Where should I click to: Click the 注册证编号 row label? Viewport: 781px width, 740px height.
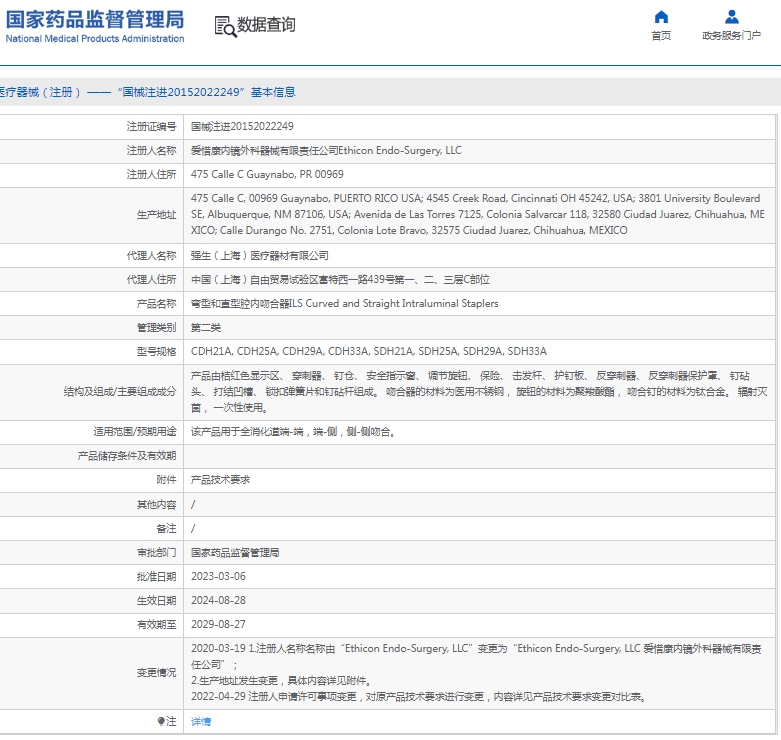151,126
